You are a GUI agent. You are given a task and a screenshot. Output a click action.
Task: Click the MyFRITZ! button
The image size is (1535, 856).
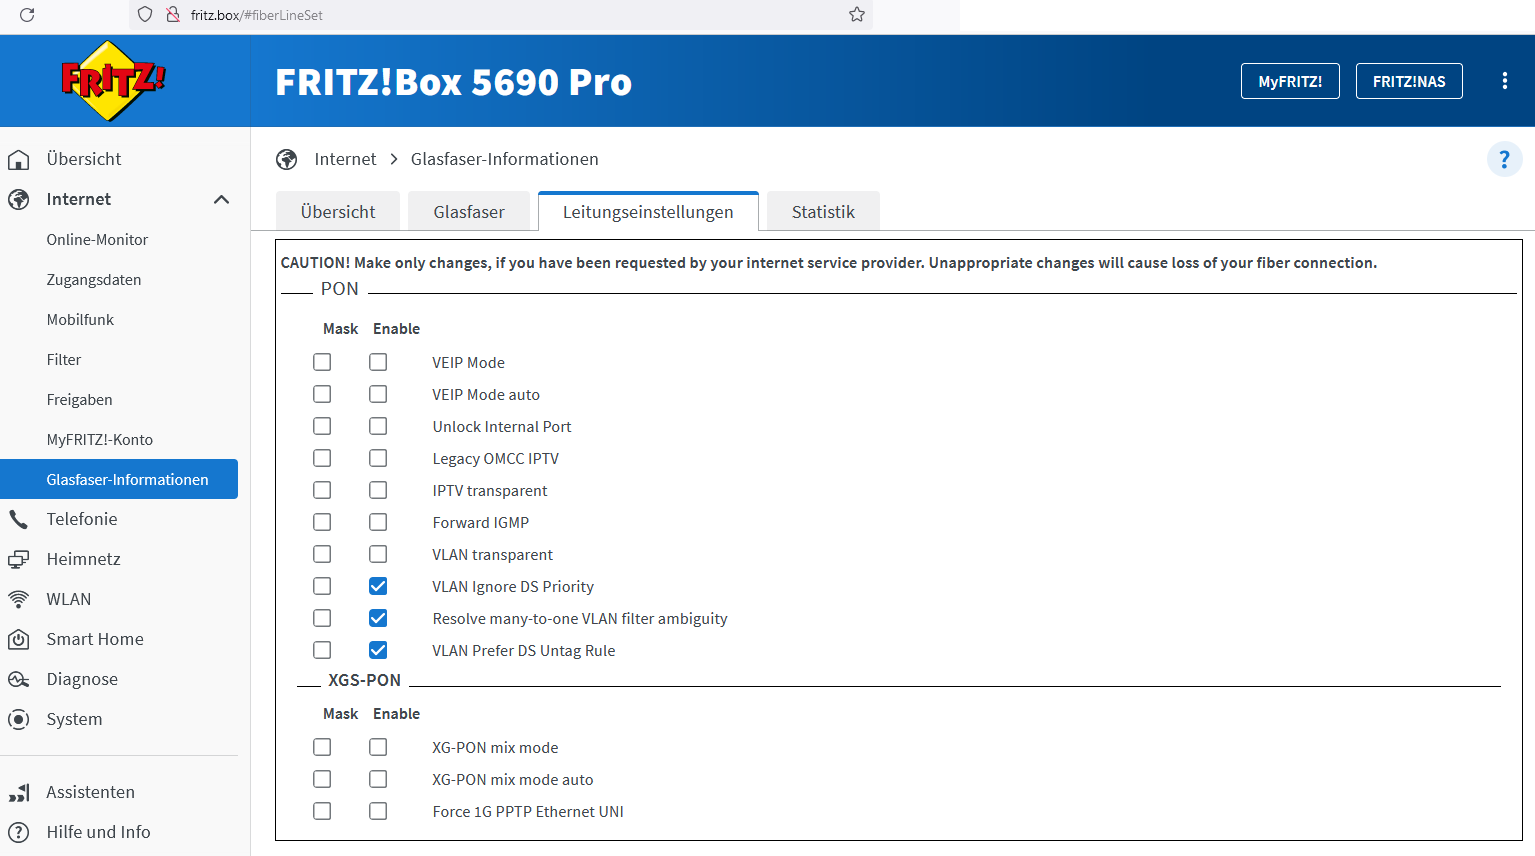[x=1290, y=81]
